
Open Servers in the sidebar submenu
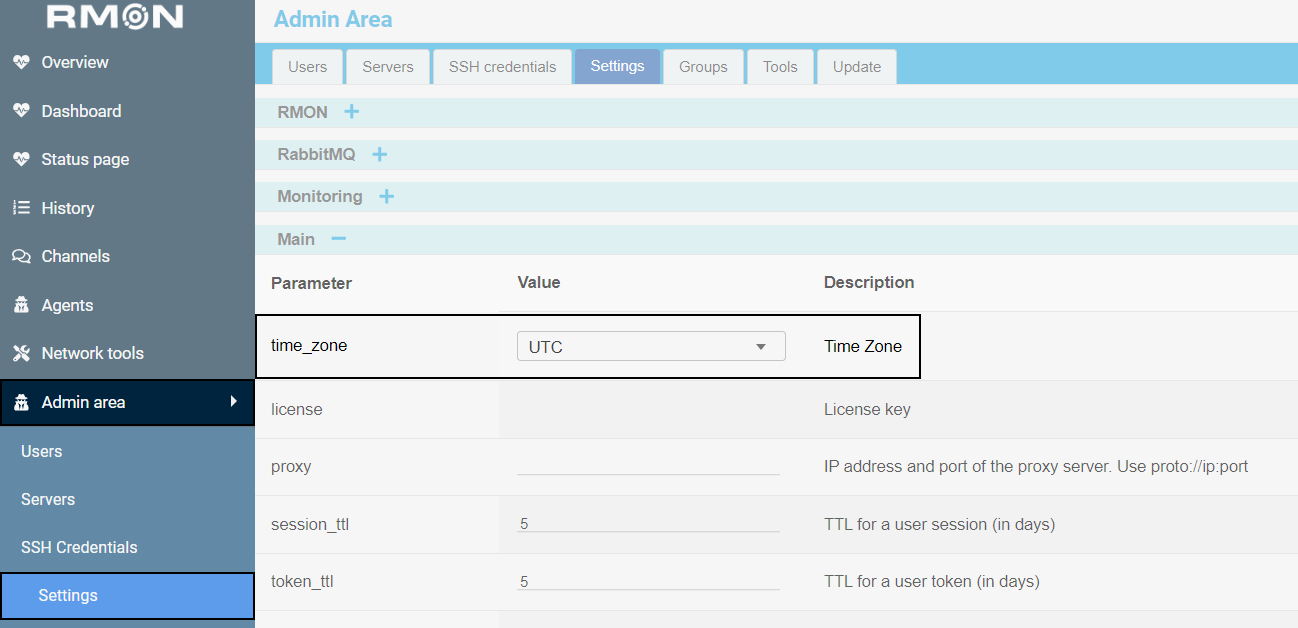point(48,499)
